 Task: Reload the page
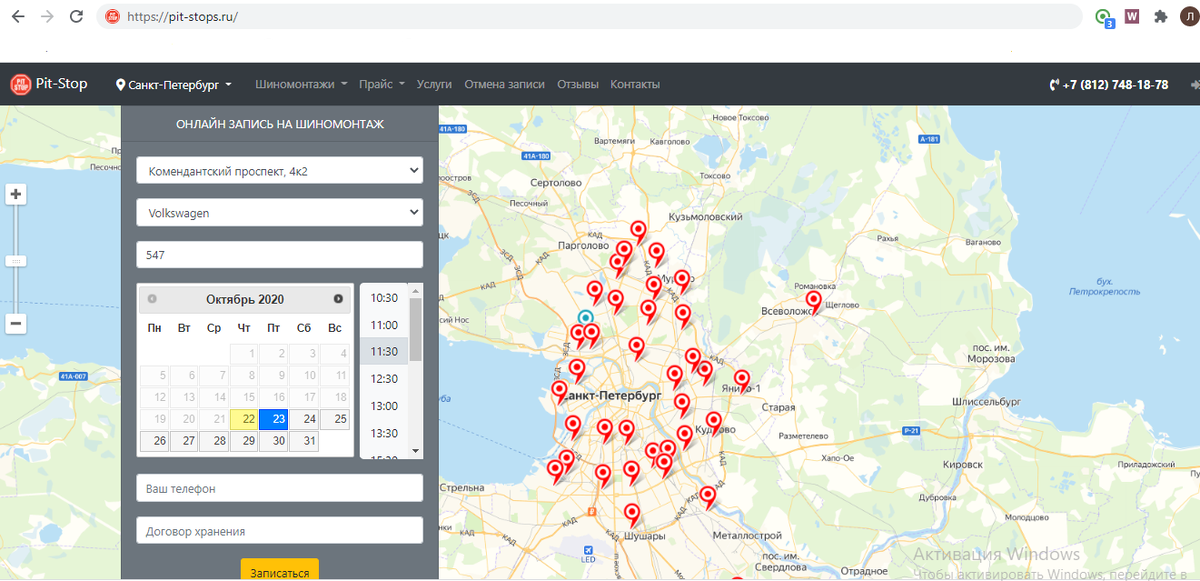pos(77,17)
